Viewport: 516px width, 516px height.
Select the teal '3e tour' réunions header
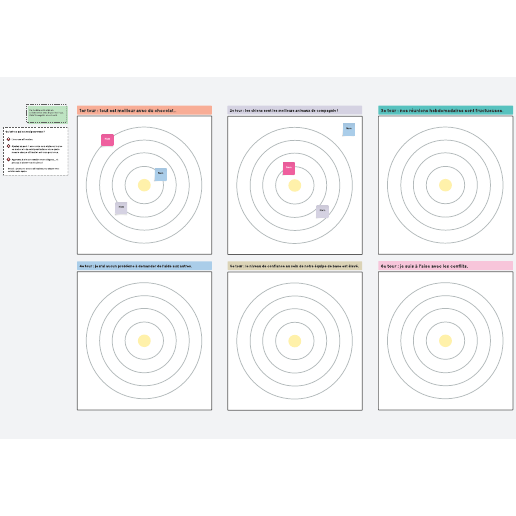(x=445, y=110)
